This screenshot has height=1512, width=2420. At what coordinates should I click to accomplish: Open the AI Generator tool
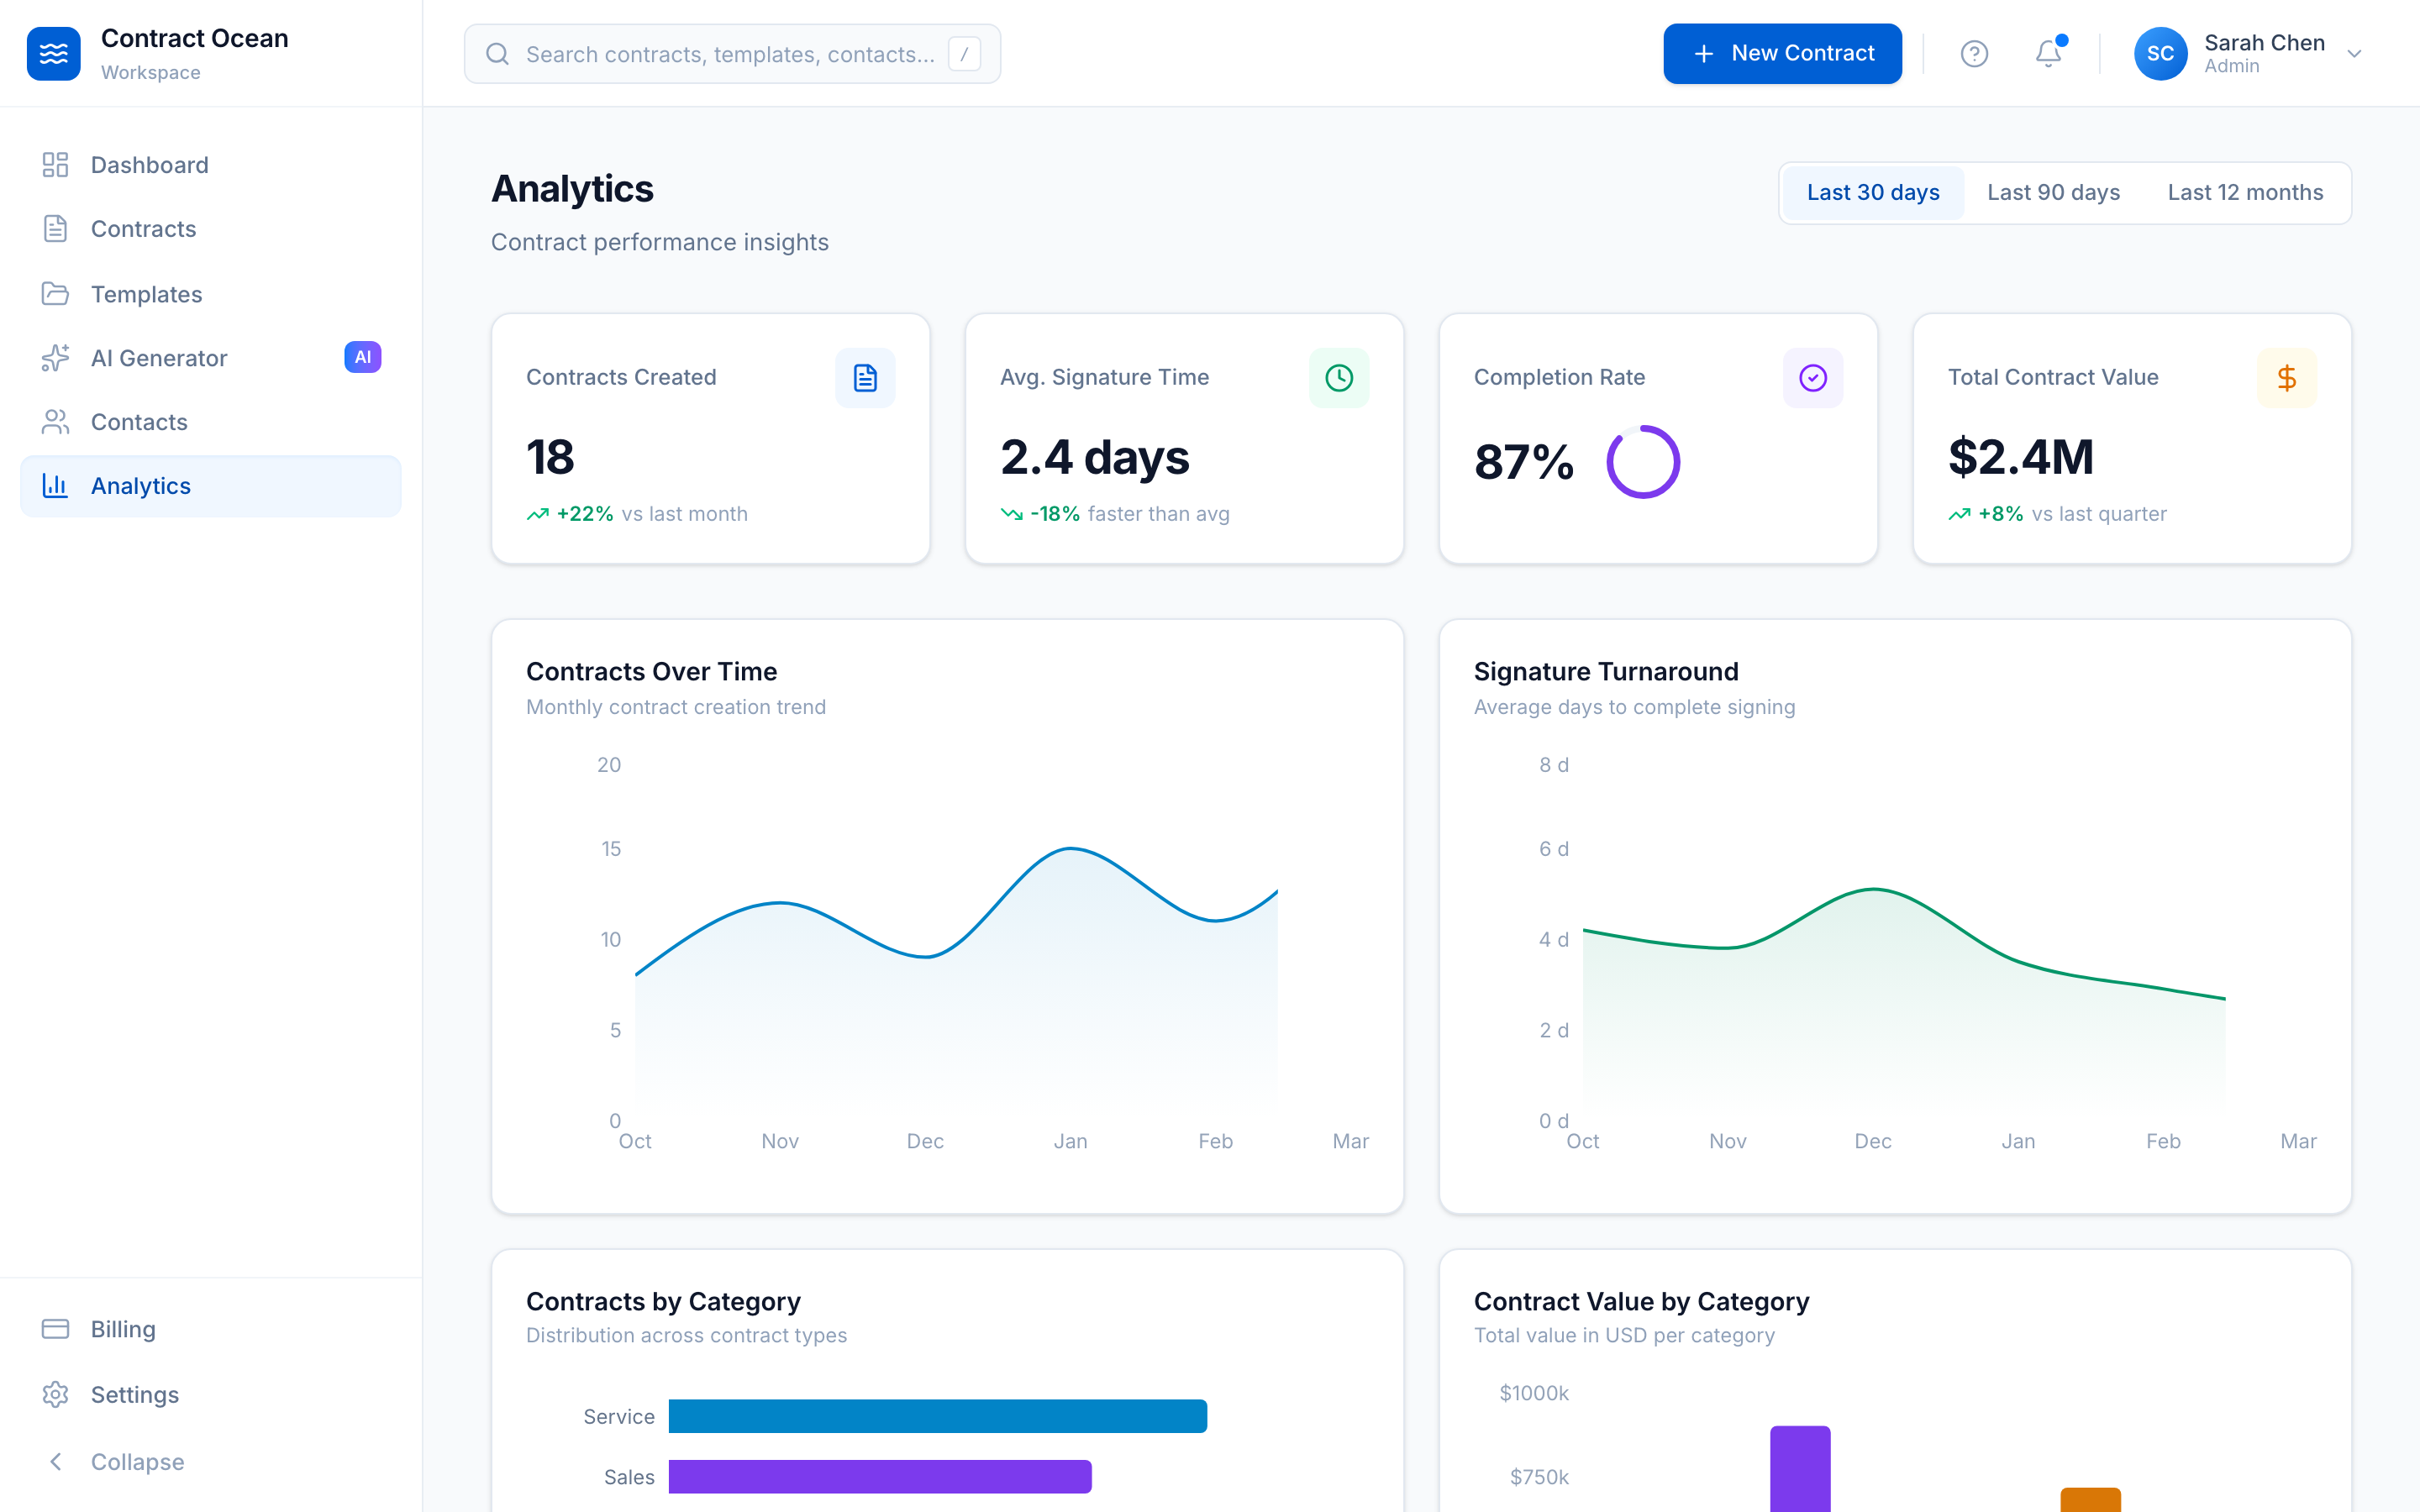[158, 357]
